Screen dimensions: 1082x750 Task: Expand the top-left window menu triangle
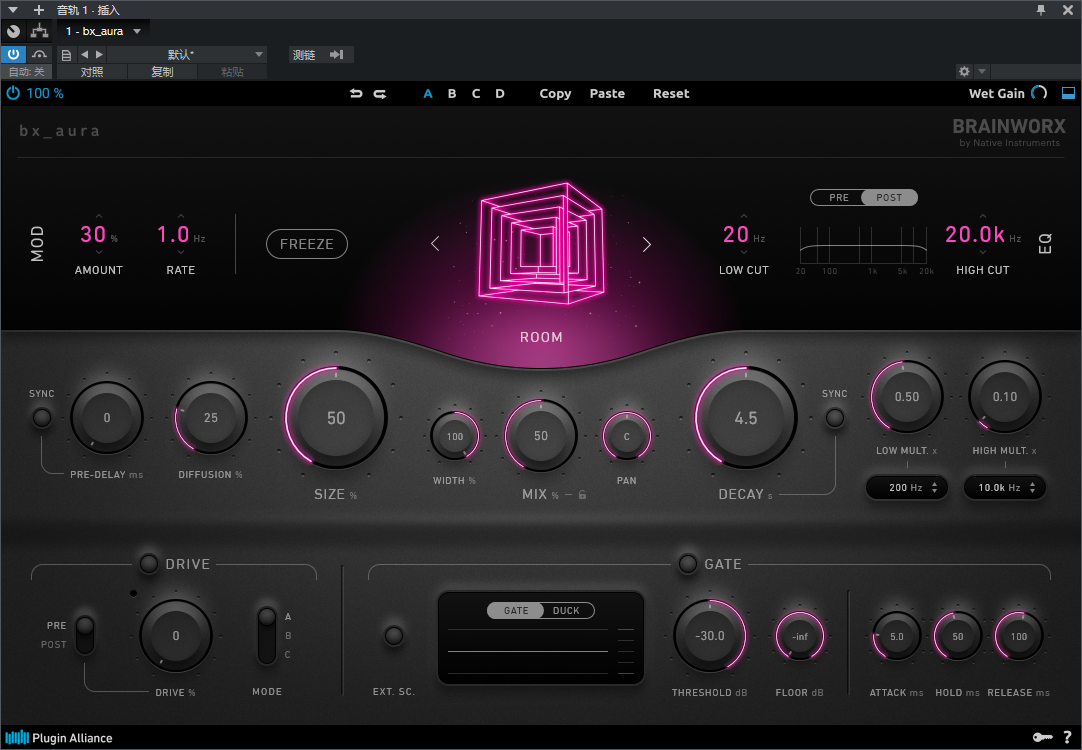(12, 10)
